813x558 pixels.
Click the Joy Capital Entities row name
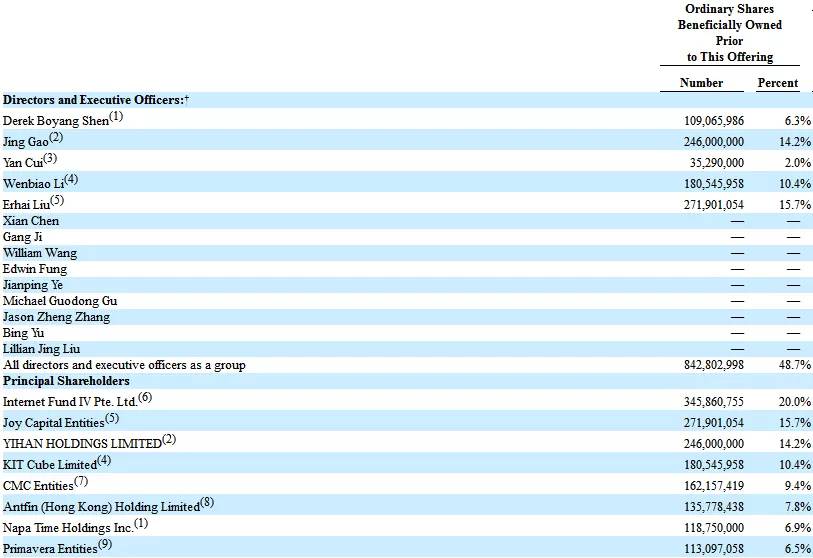click(53, 423)
